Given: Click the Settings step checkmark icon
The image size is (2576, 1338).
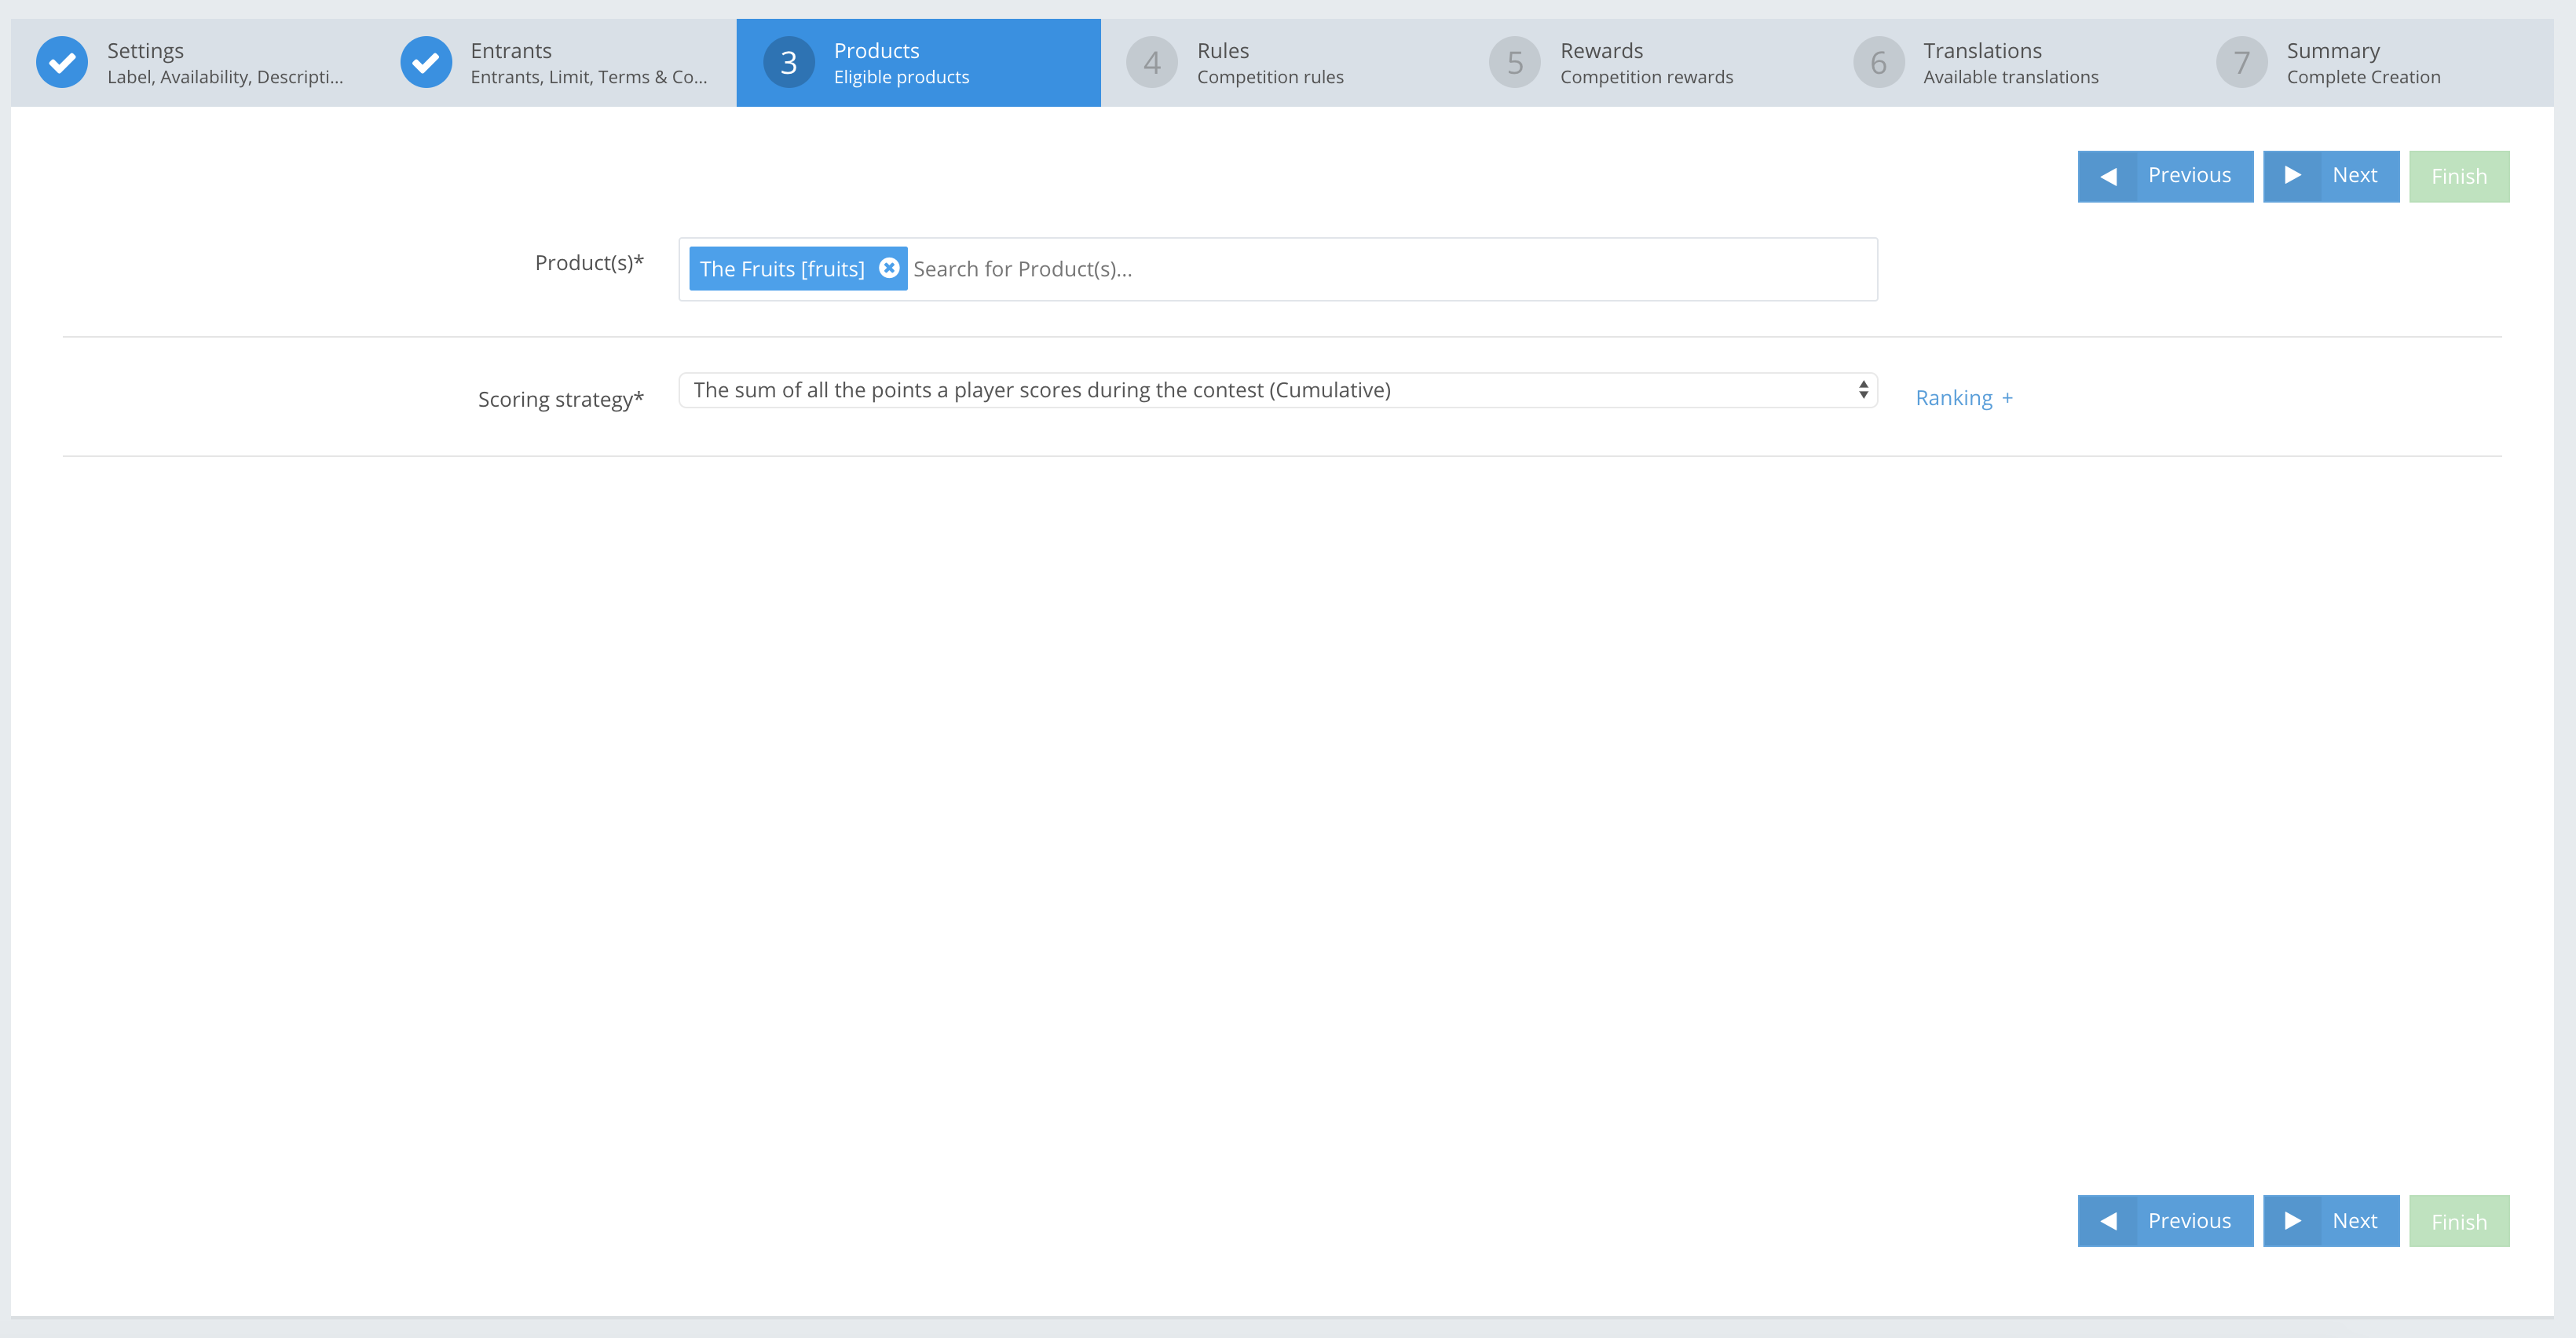Looking at the screenshot, I should tap(61, 61).
